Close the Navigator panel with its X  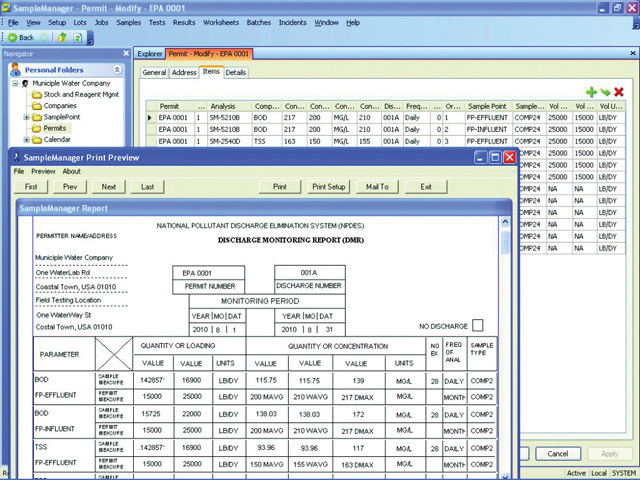coord(124,53)
